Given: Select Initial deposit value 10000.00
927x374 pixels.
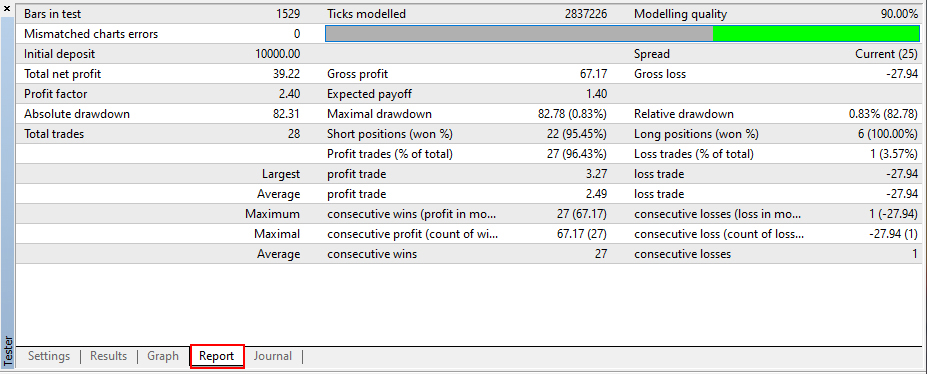Looking at the screenshot, I should tap(278, 54).
